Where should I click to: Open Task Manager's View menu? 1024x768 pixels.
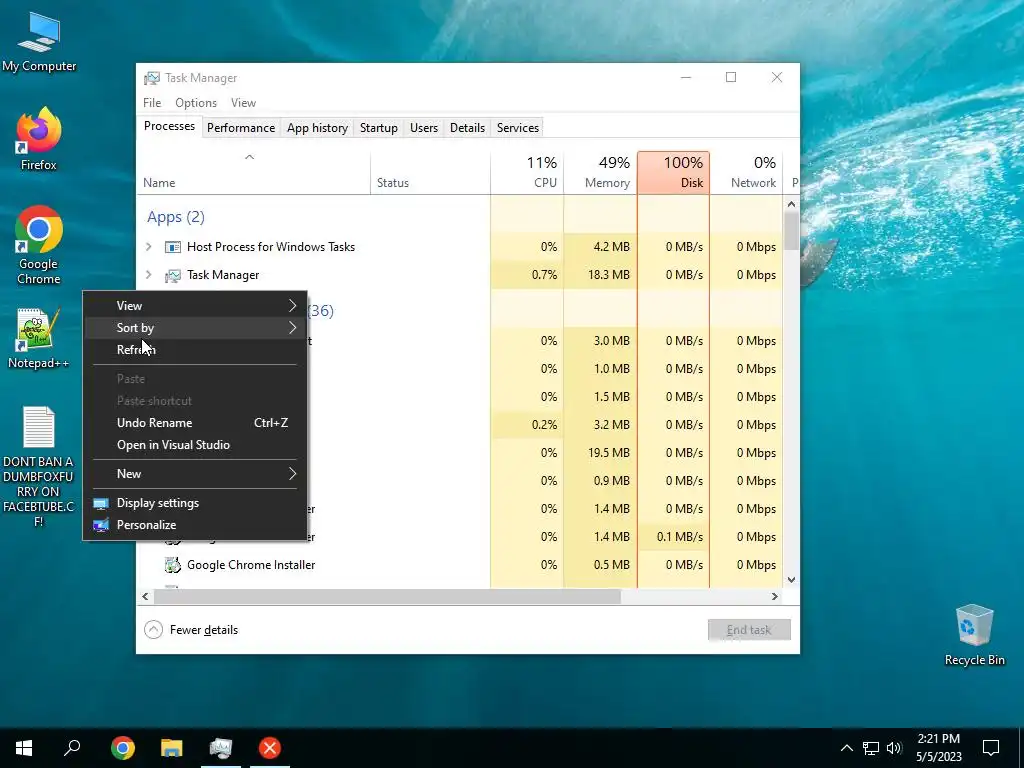pos(243,103)
